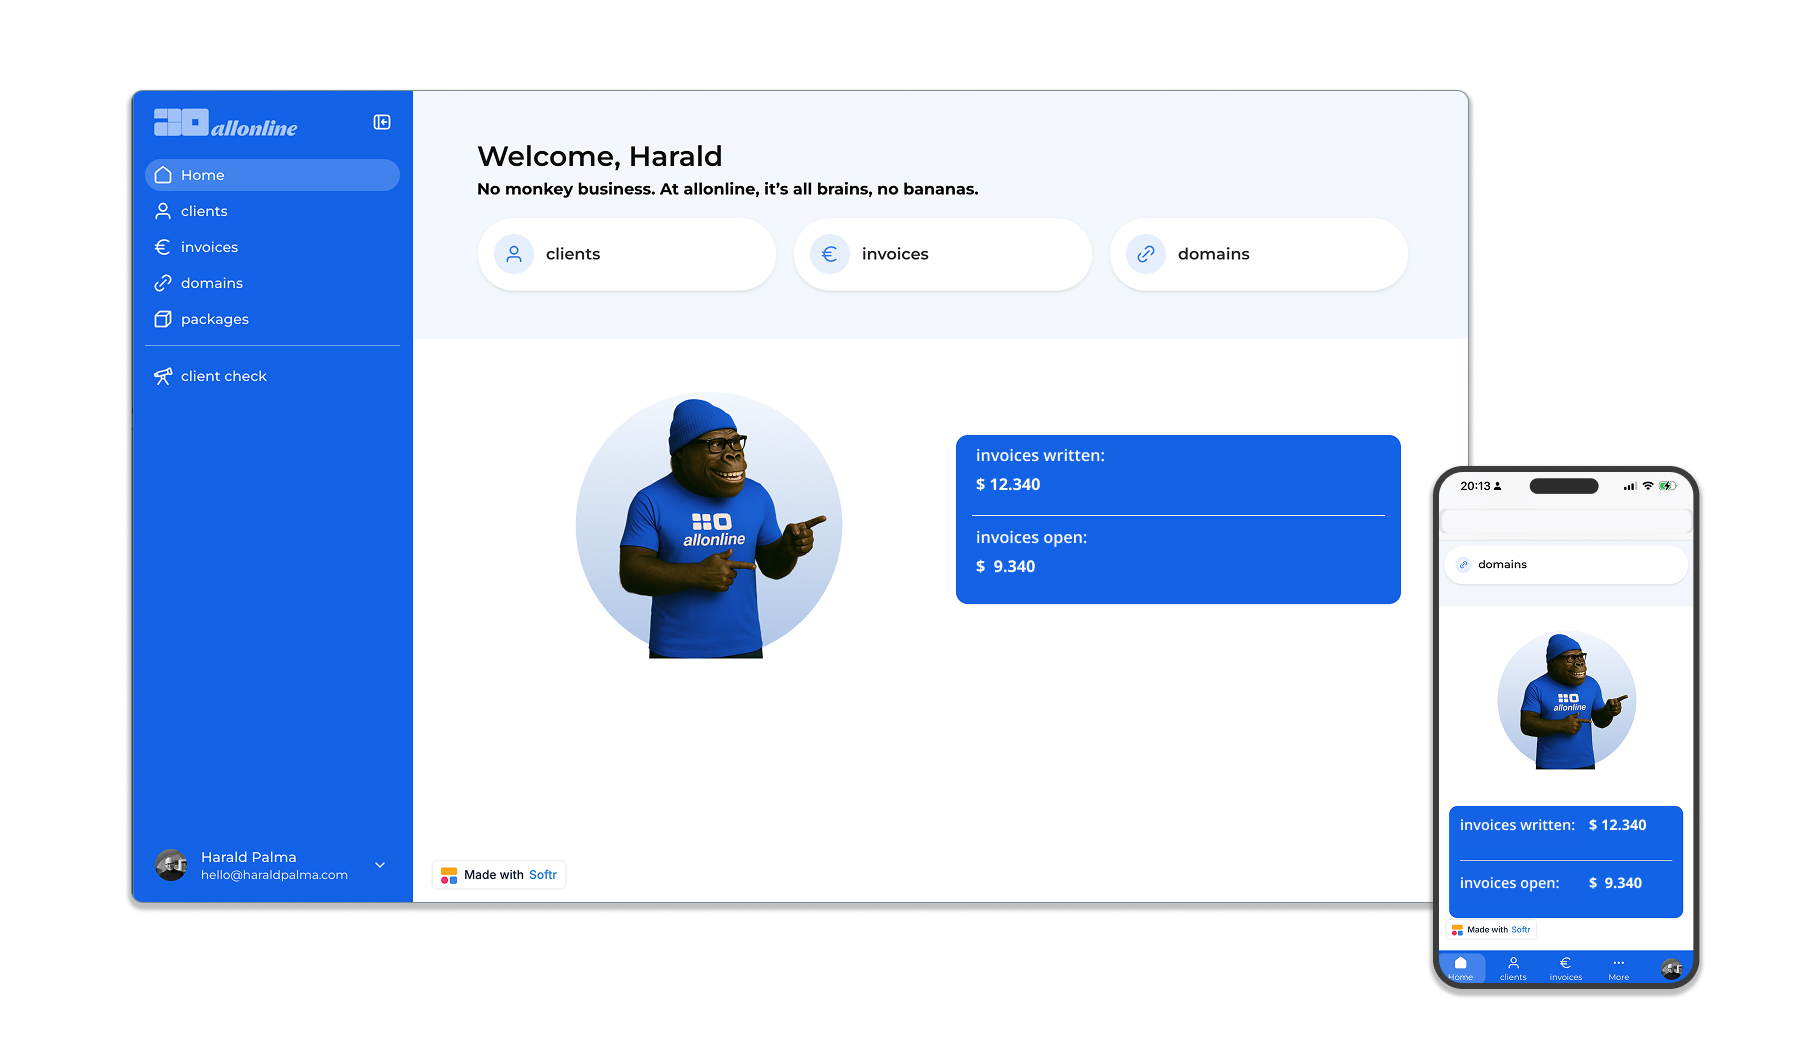Click the allonline logo in sidebar
Viewport: 1799px width, 1063px height.
coord(226,123)
